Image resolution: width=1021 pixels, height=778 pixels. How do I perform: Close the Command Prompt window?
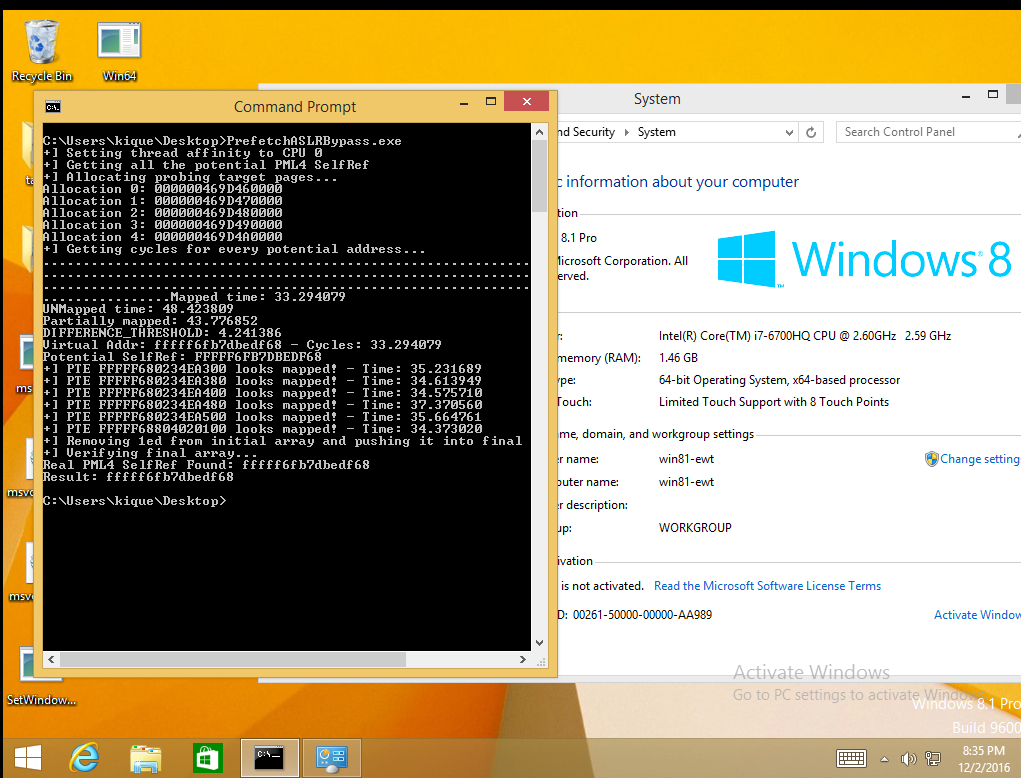tap(527, 102)
